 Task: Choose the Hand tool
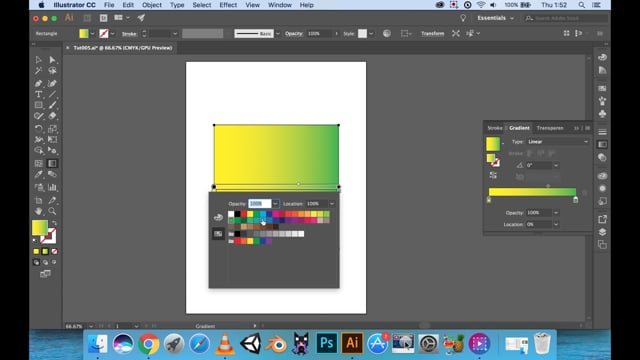(x=38, y=211)
